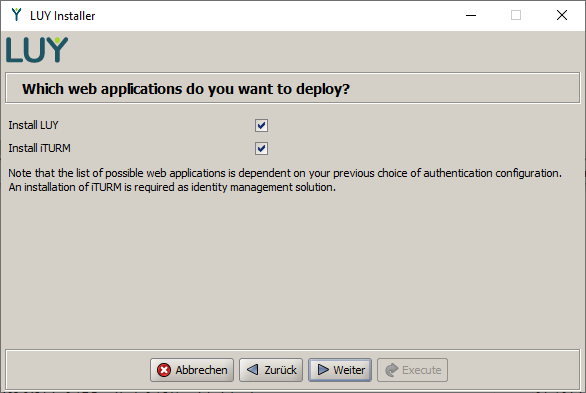Click the 'Which web applications' heading panel
The width and height of the screenshot is (586, 393).
click(x=292, y=88)
